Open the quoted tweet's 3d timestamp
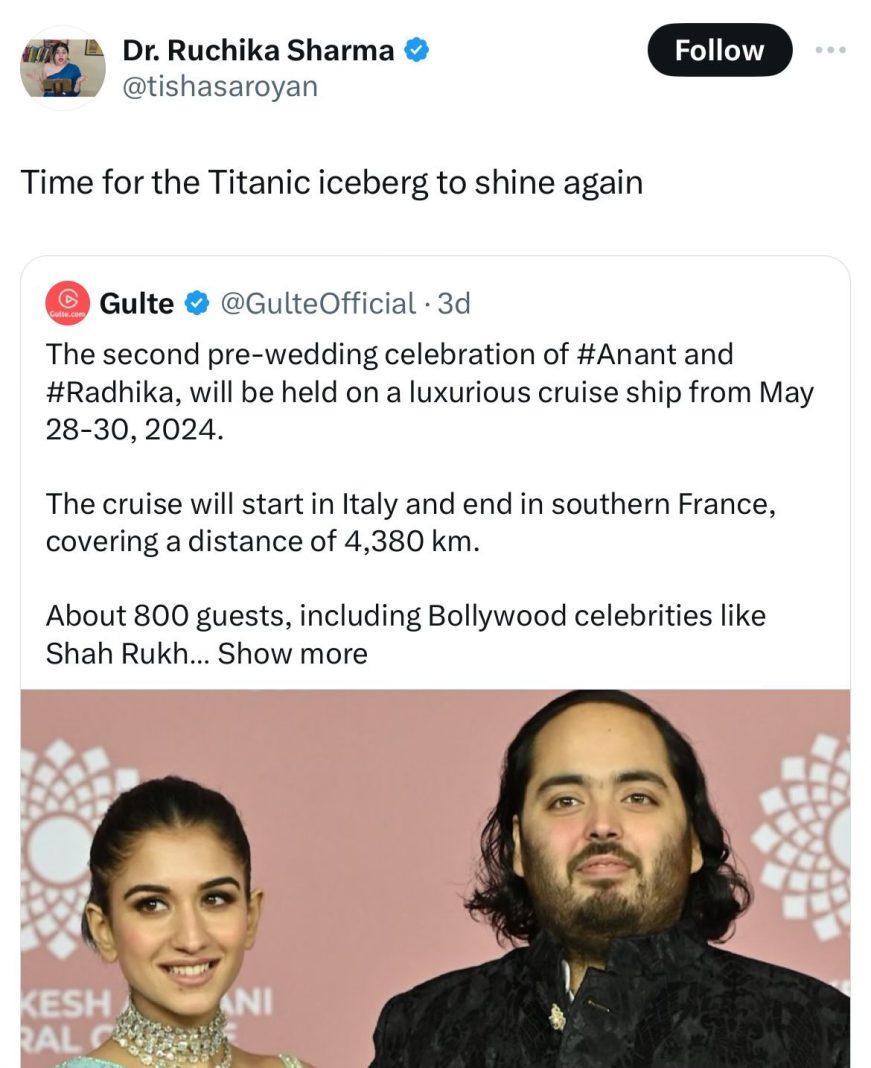Screen dimensions: 871x1068 click(455, 303)
